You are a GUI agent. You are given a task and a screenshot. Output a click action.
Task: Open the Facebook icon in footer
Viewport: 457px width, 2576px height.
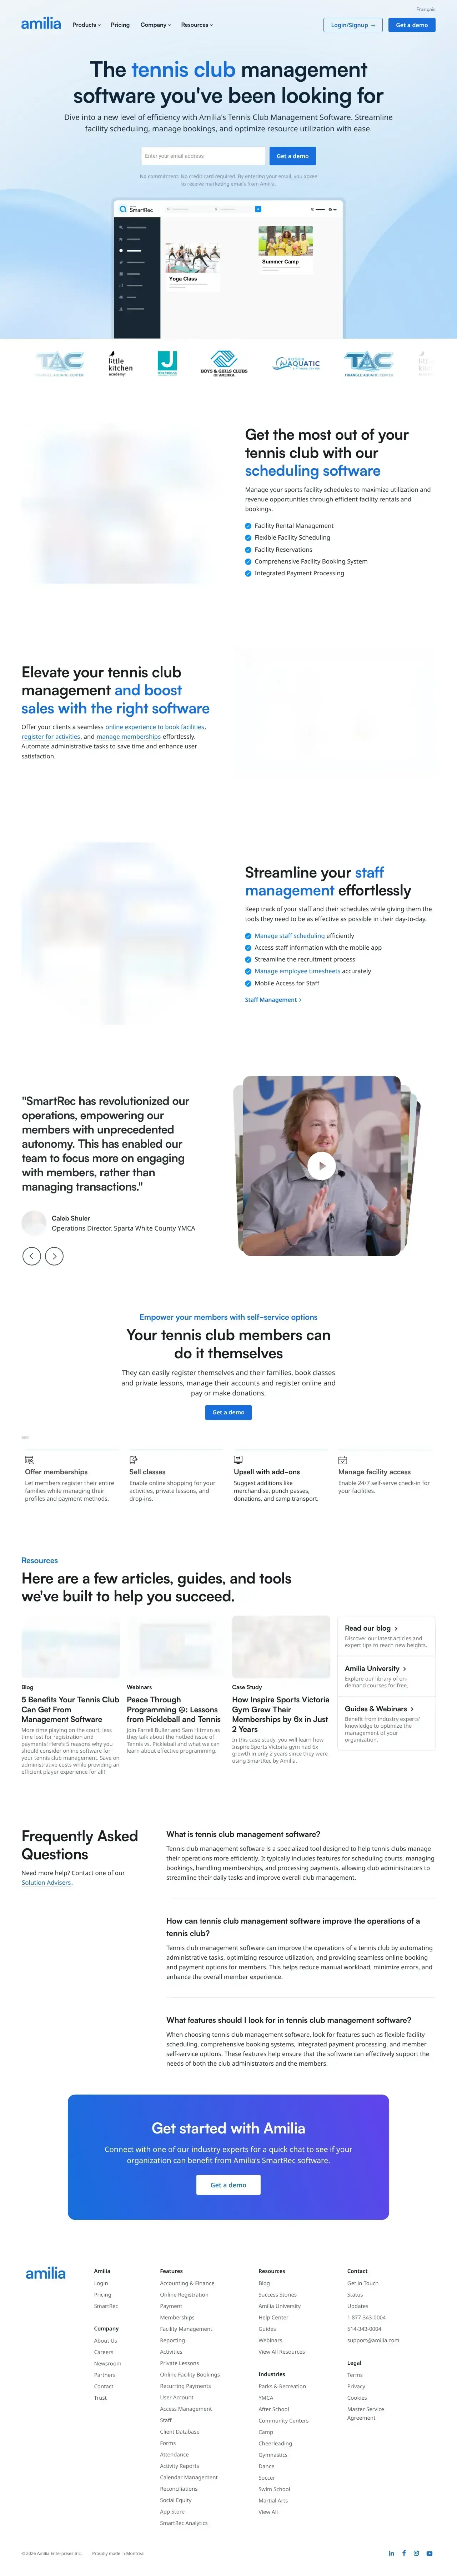404,2553
